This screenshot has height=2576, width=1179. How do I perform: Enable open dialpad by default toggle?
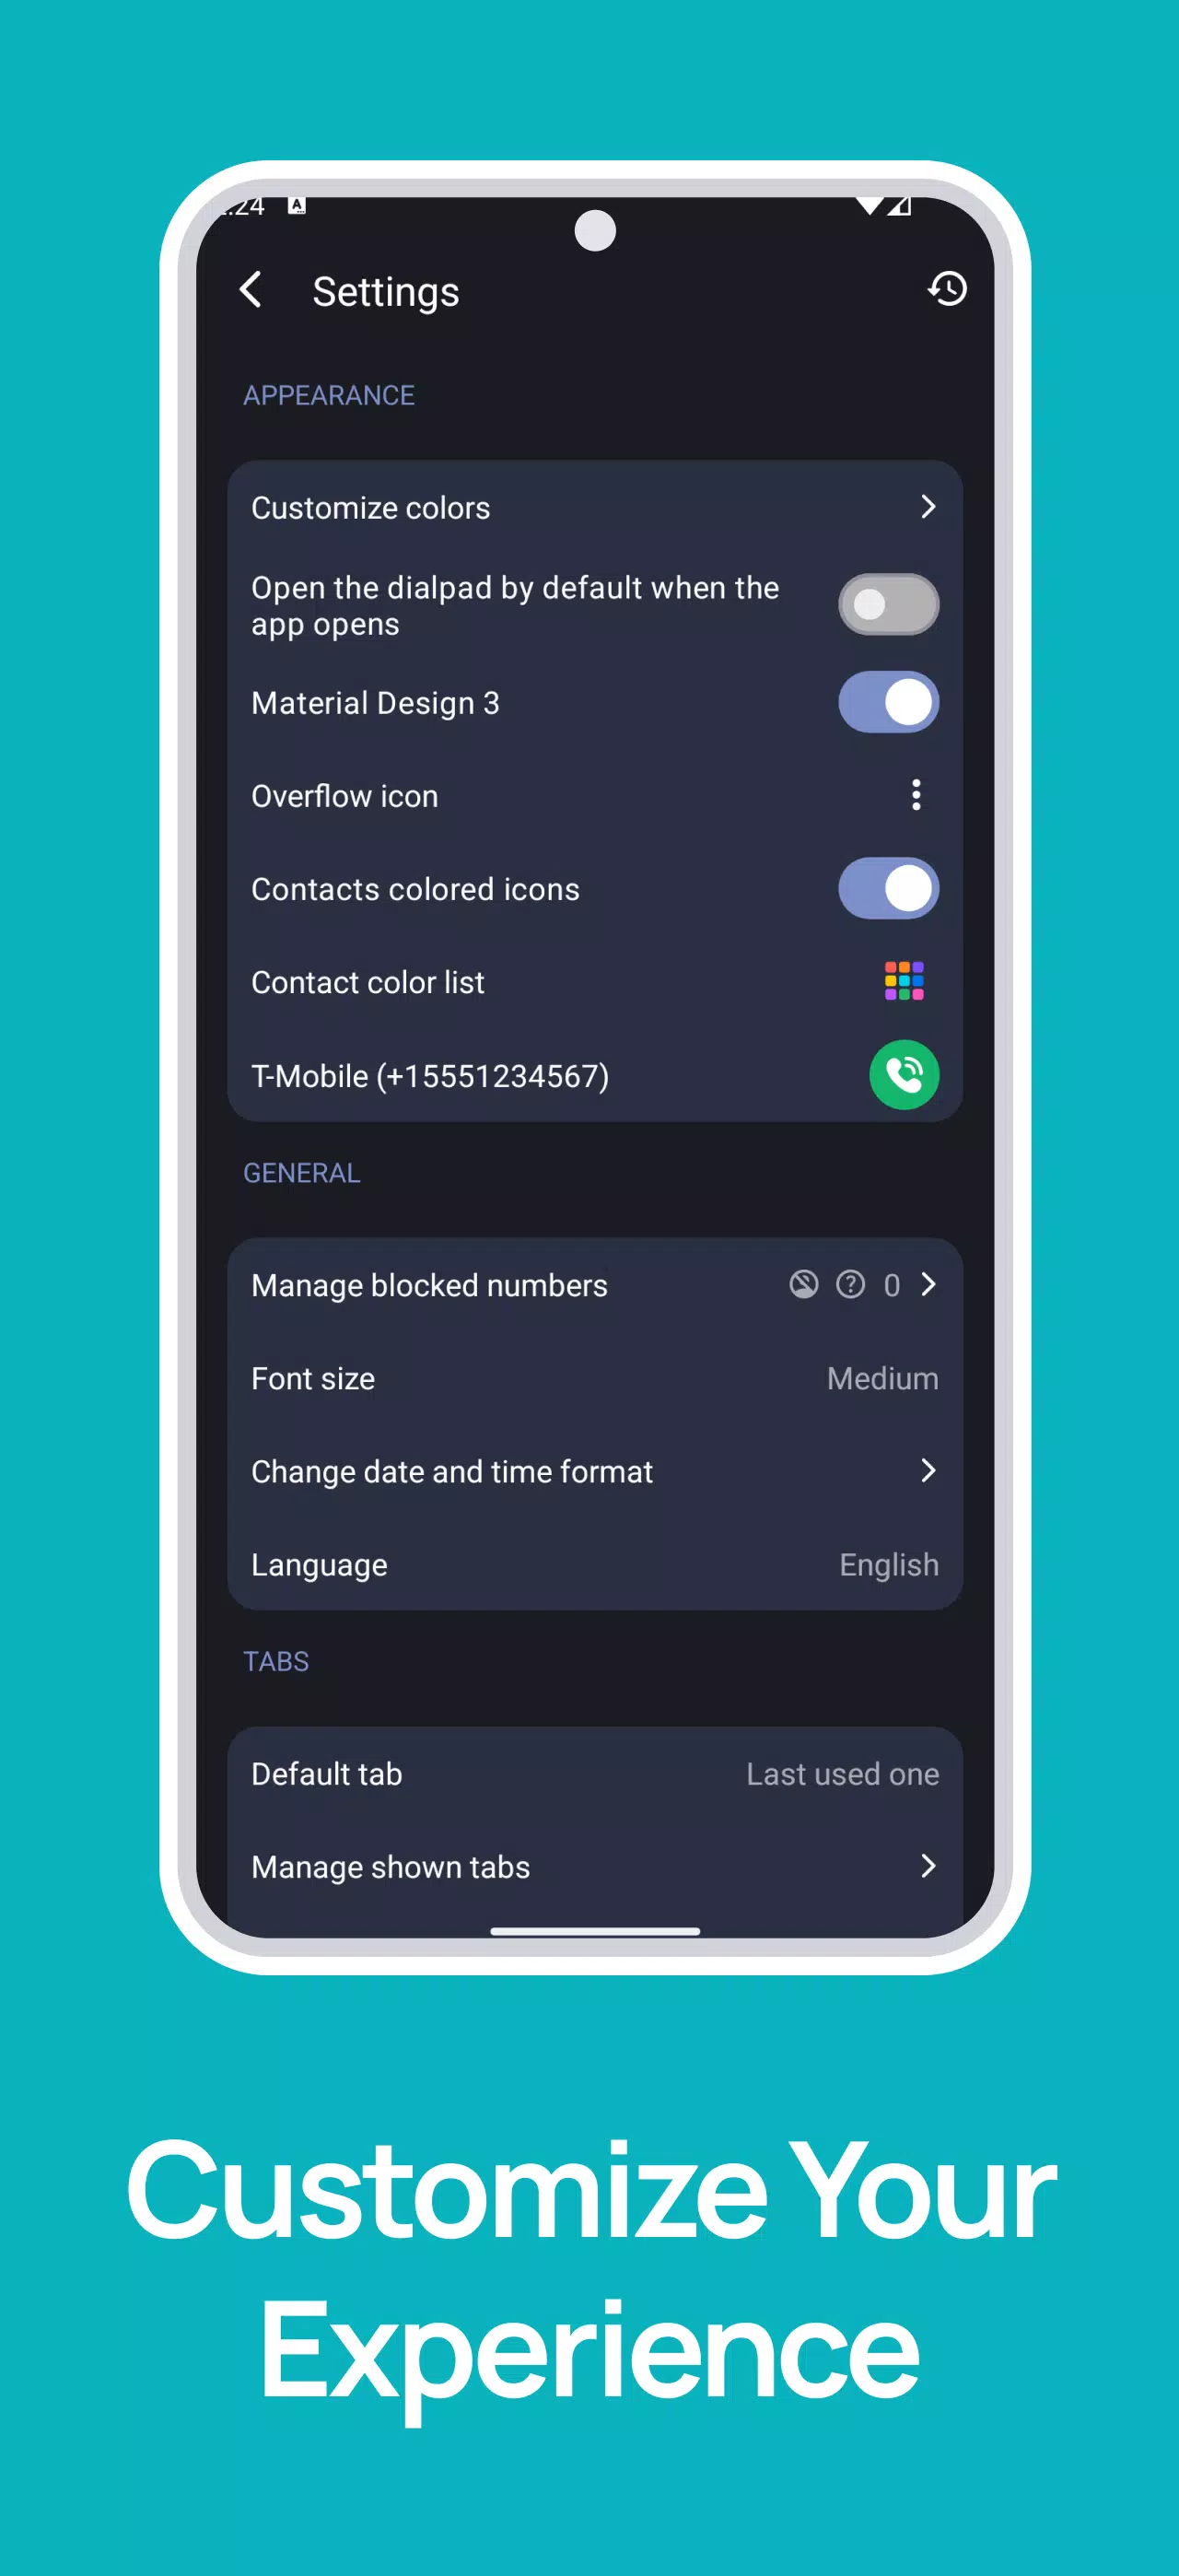pyautogui.click(x=888, y=604)
